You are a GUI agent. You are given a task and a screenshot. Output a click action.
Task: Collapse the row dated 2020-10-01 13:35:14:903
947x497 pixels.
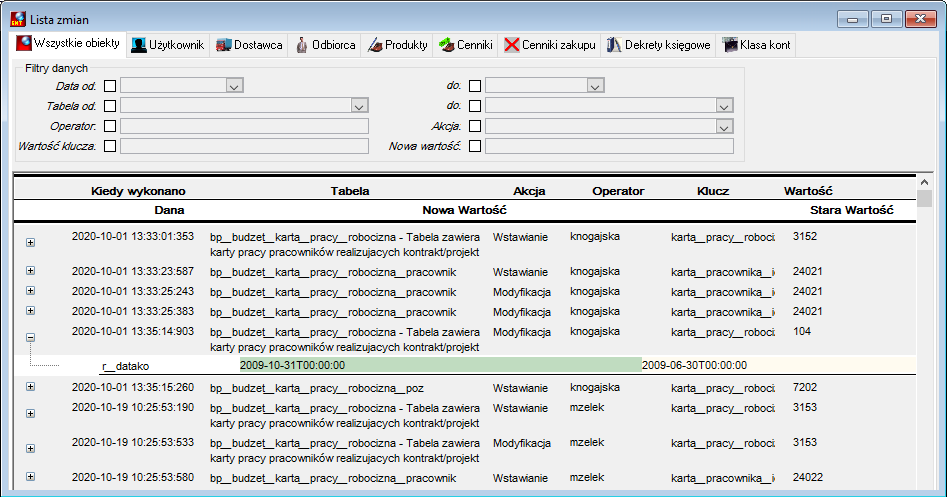coord(30,338)
